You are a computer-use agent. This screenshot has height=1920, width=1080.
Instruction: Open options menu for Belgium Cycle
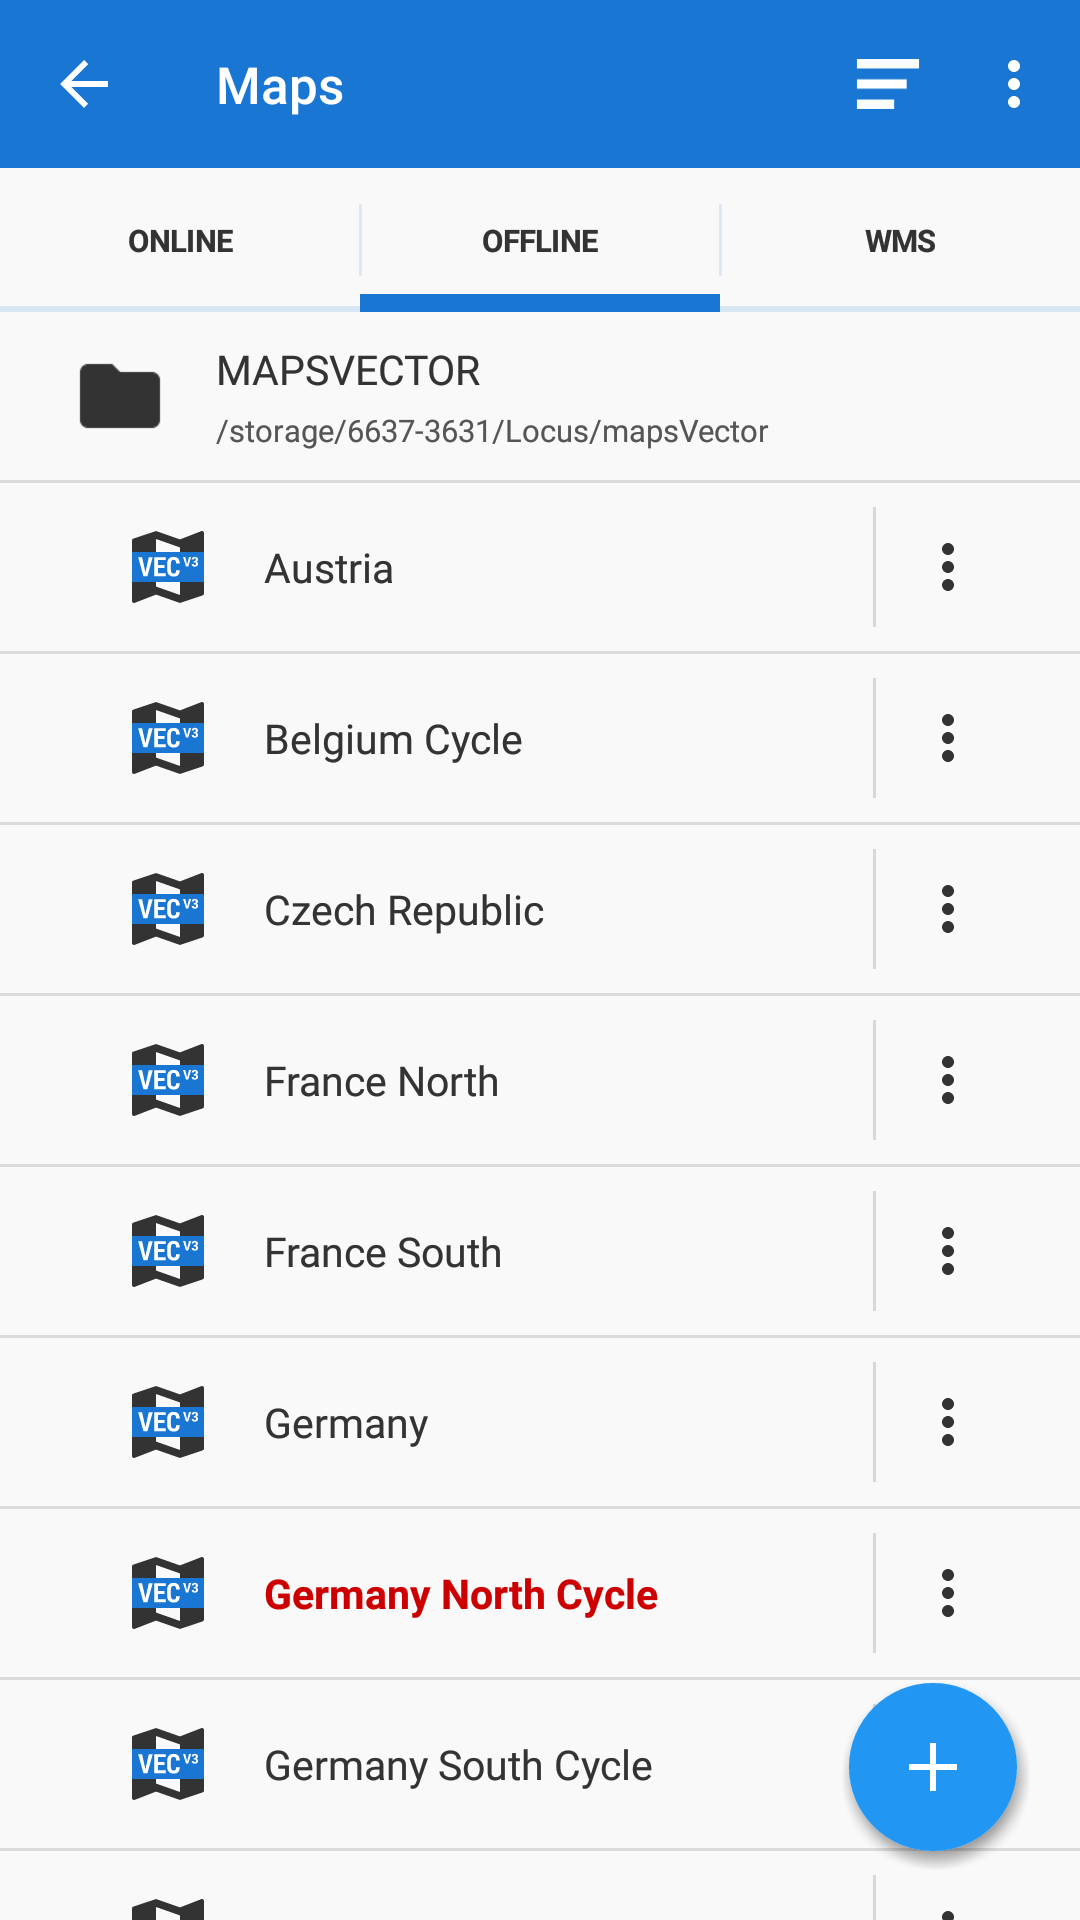click(947, 738)
